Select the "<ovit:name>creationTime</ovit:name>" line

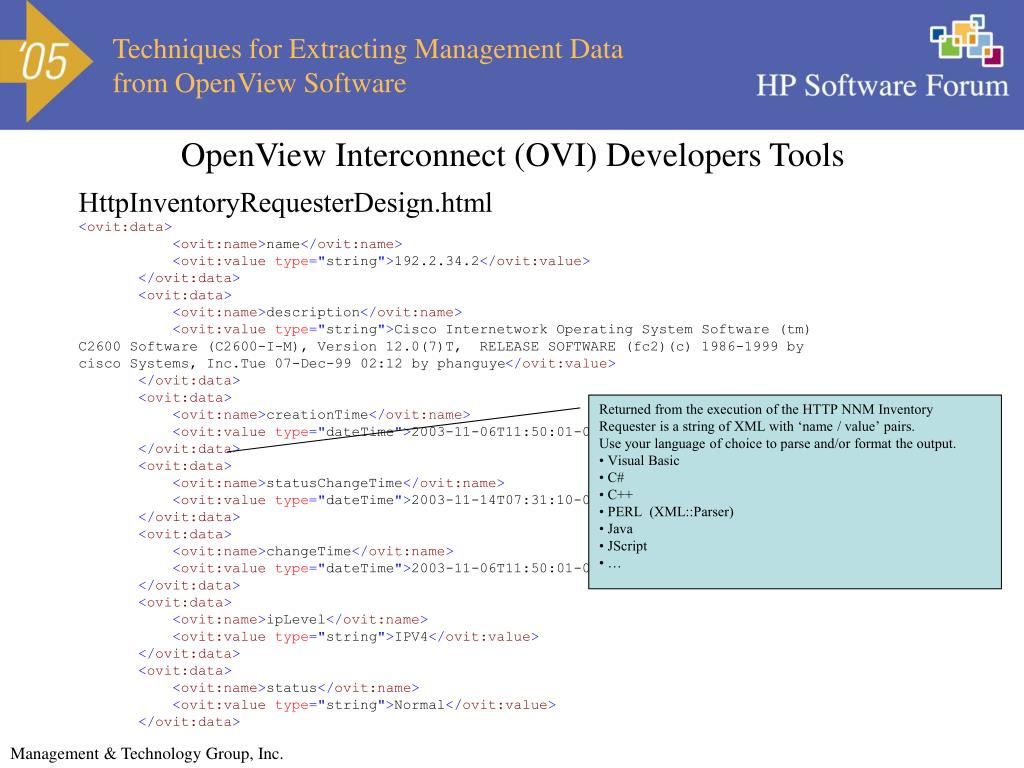[x=321, y=415]
